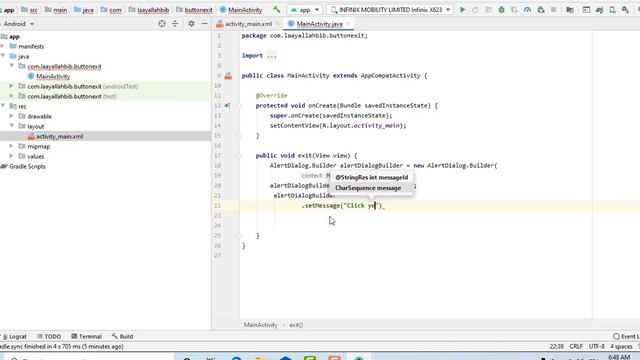Click the gutter icon on line 9
The image size is (640, 360).
coord(228,76)
